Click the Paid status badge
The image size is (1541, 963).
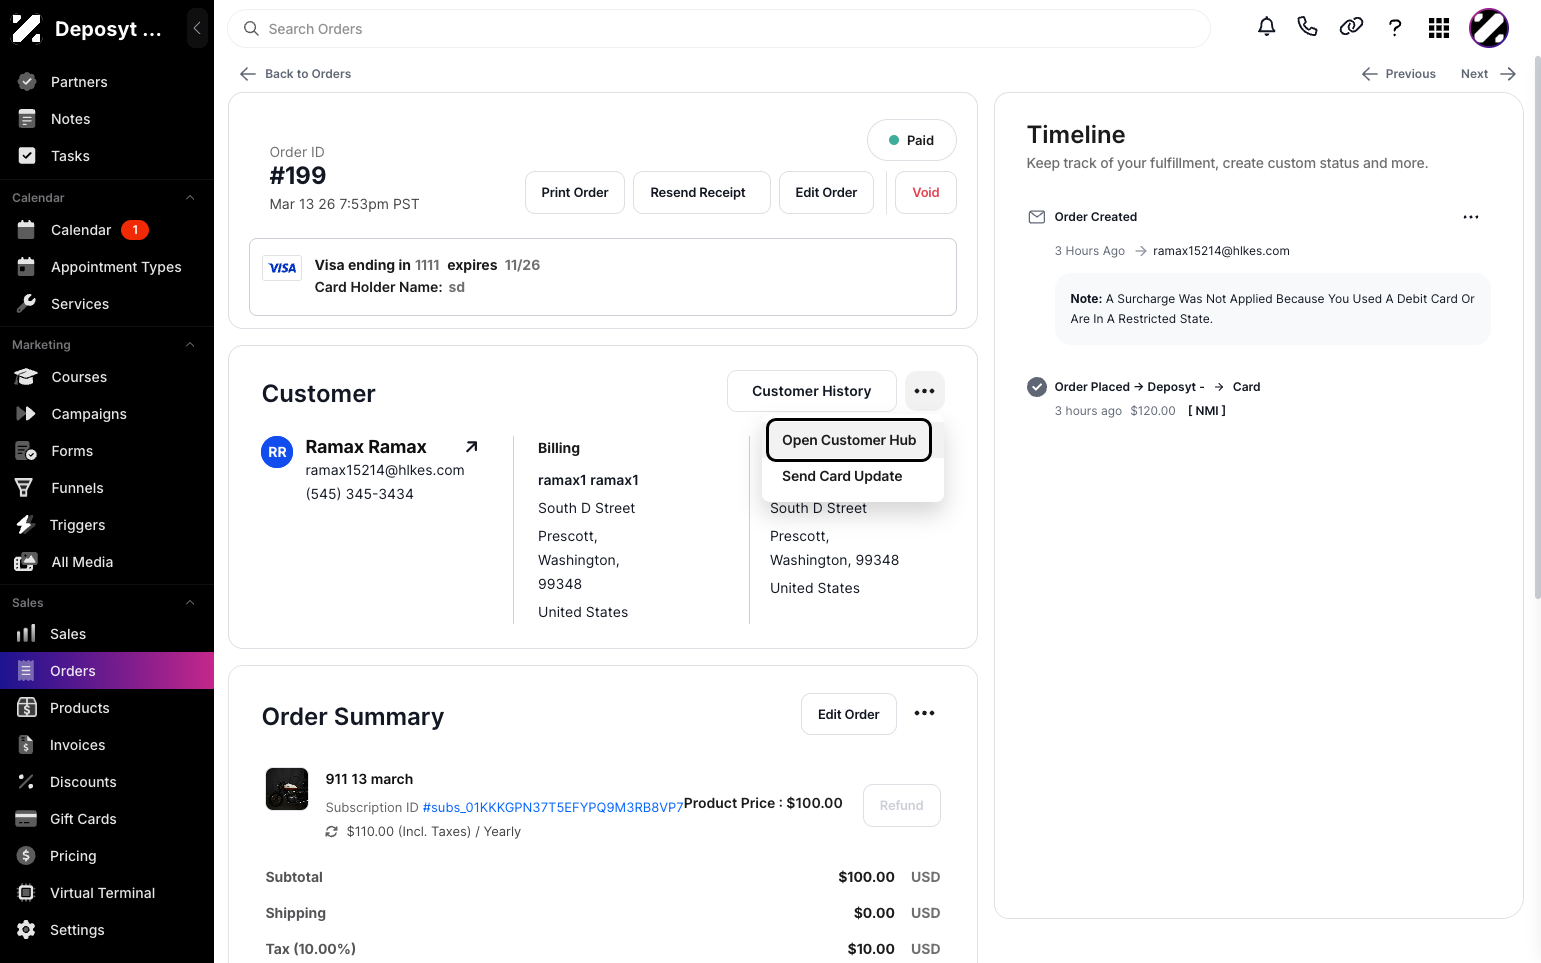point(912,141)
